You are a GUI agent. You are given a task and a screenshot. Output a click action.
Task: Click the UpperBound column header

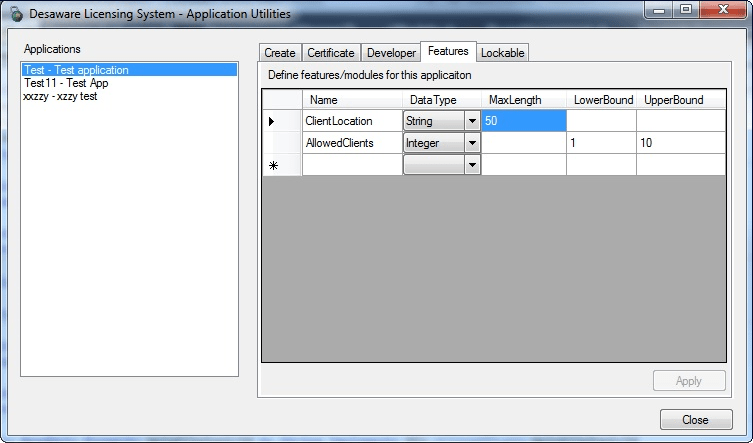coord(681,99)
